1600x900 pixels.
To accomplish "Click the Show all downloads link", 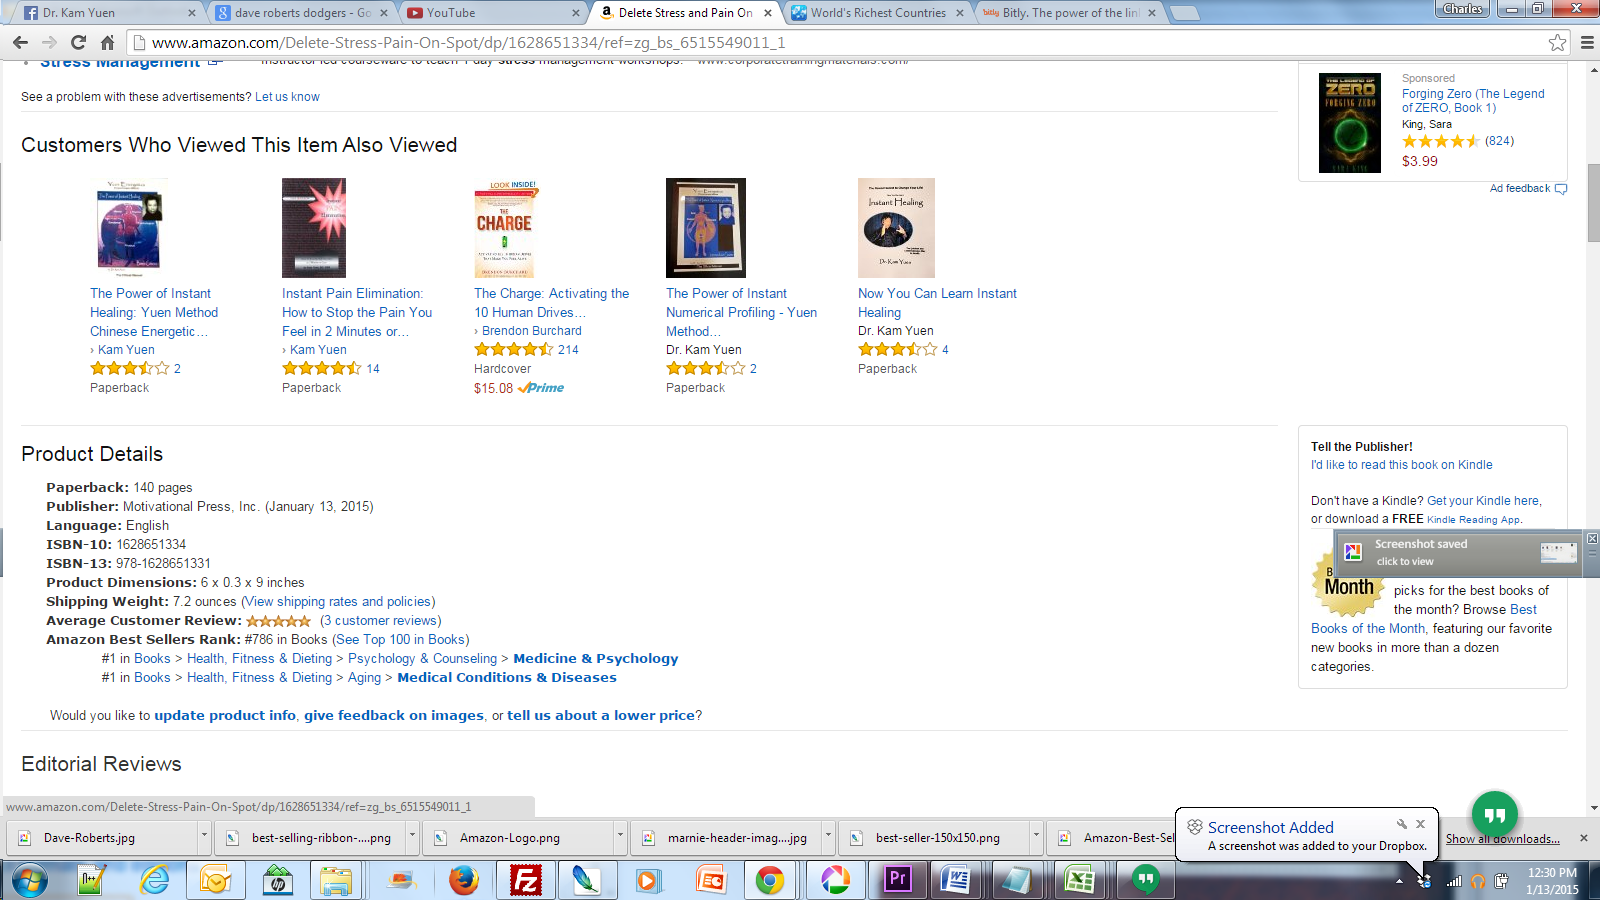I will tap(1502, 839).
